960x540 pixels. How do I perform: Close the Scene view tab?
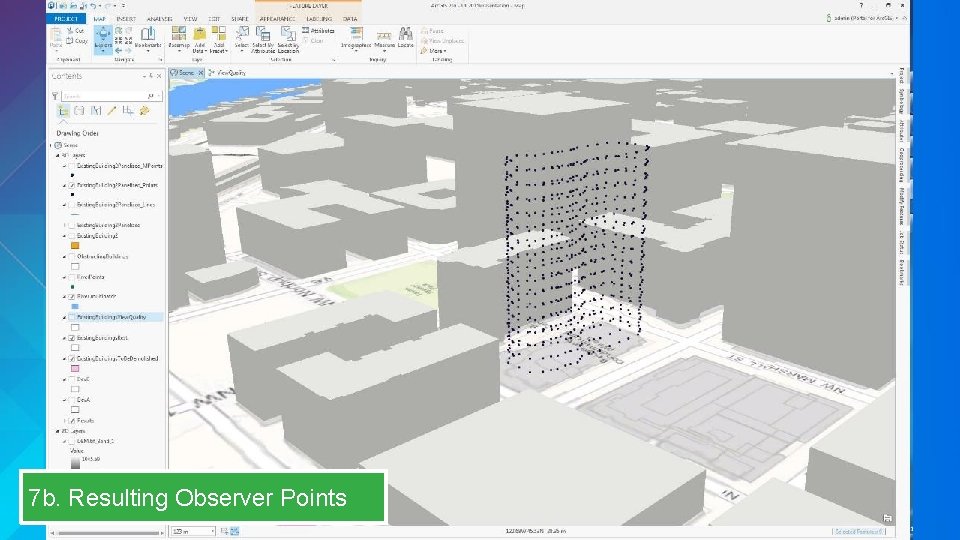pos(200,73)
